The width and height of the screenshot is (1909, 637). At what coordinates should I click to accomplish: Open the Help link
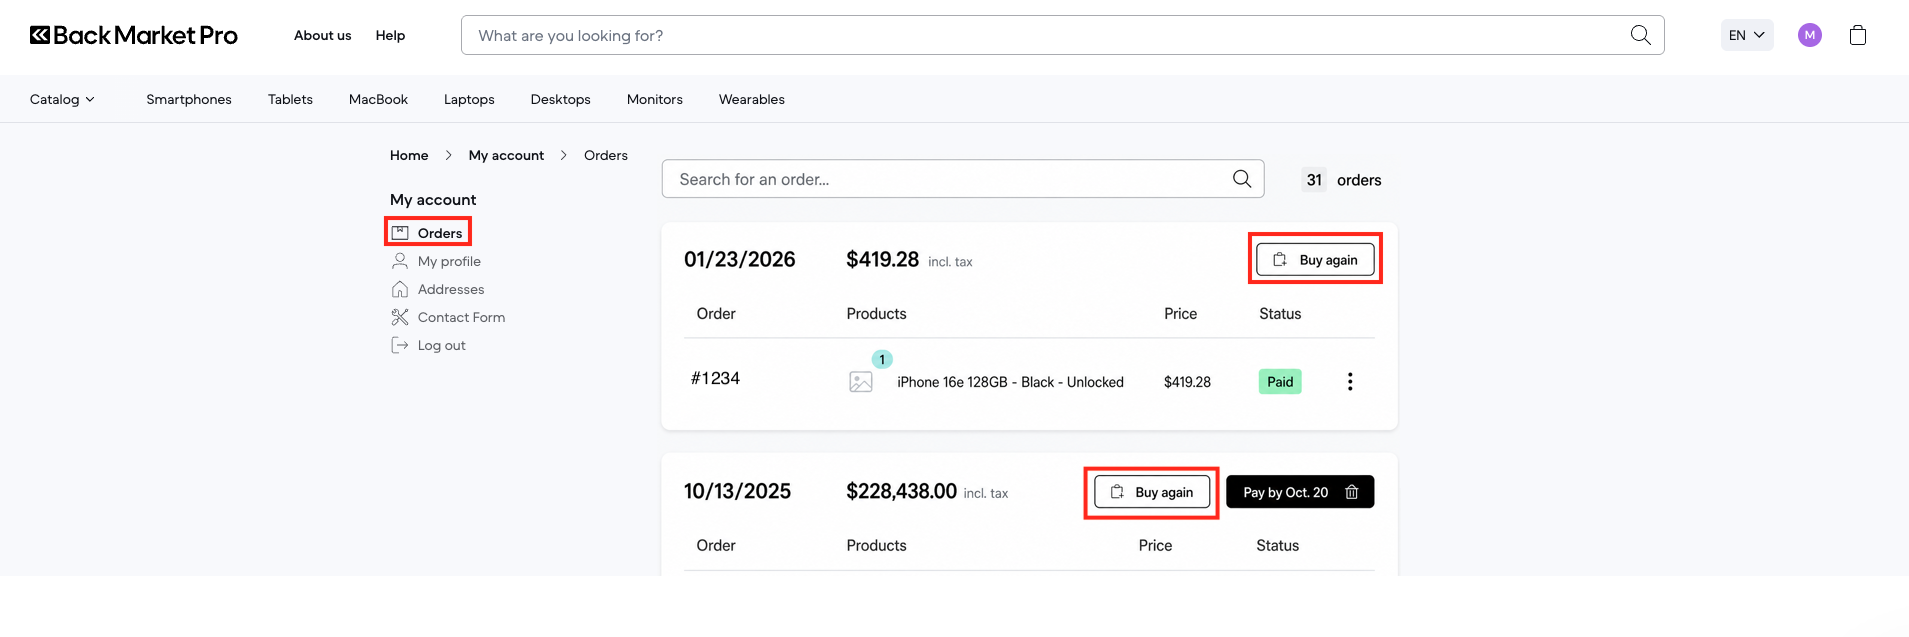(x=390, y=35)
